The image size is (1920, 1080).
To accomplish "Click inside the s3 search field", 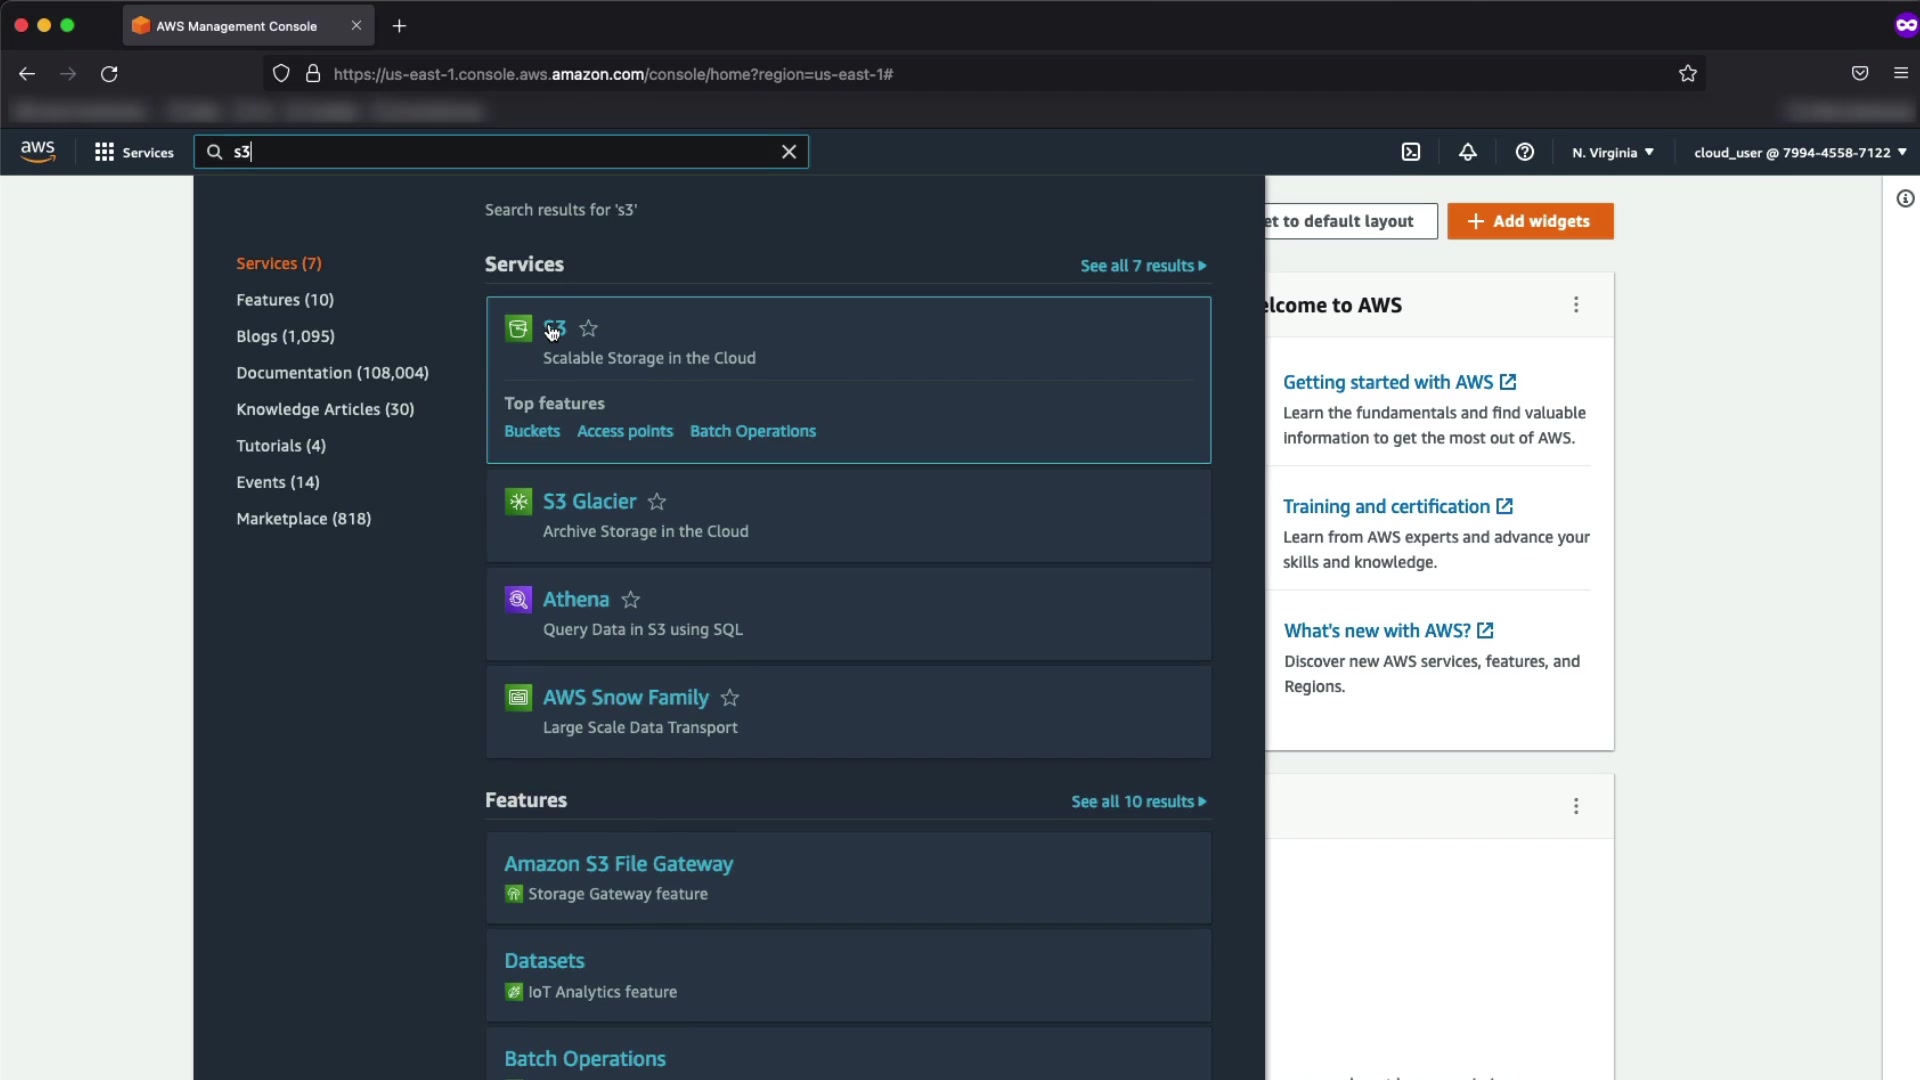I will click(500, 152).
